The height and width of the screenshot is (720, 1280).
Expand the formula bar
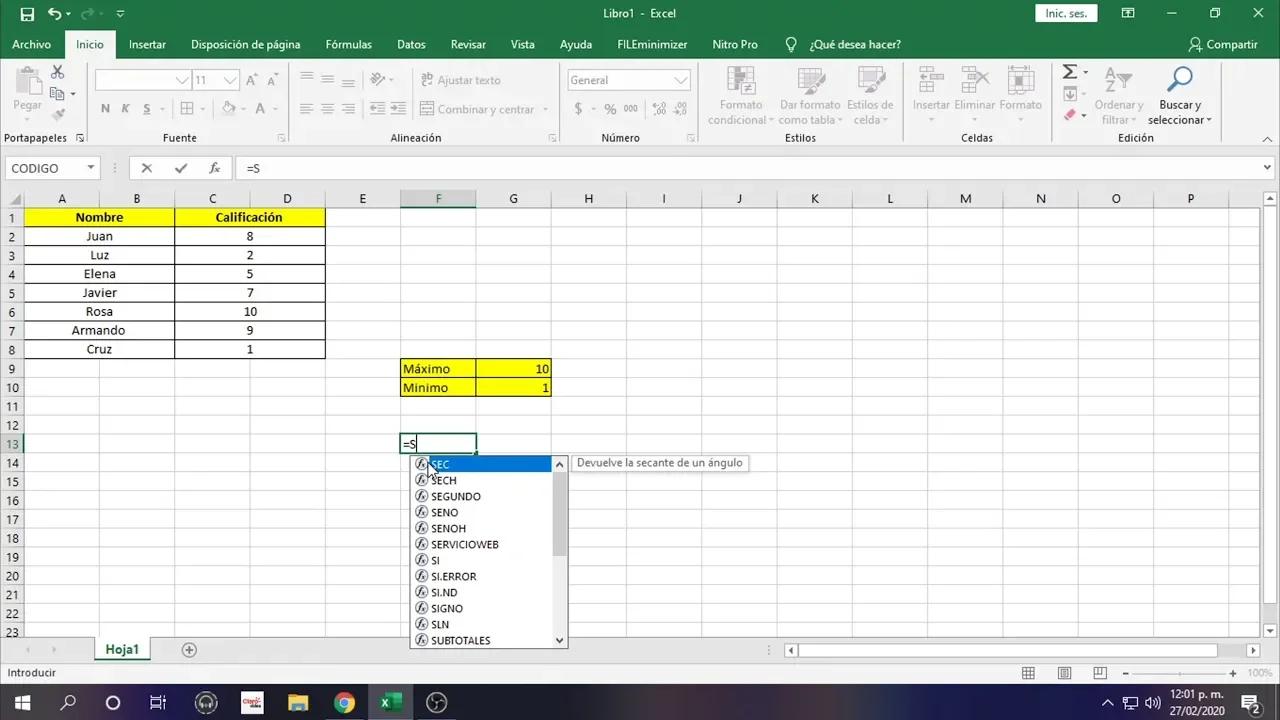point(1268,168)
